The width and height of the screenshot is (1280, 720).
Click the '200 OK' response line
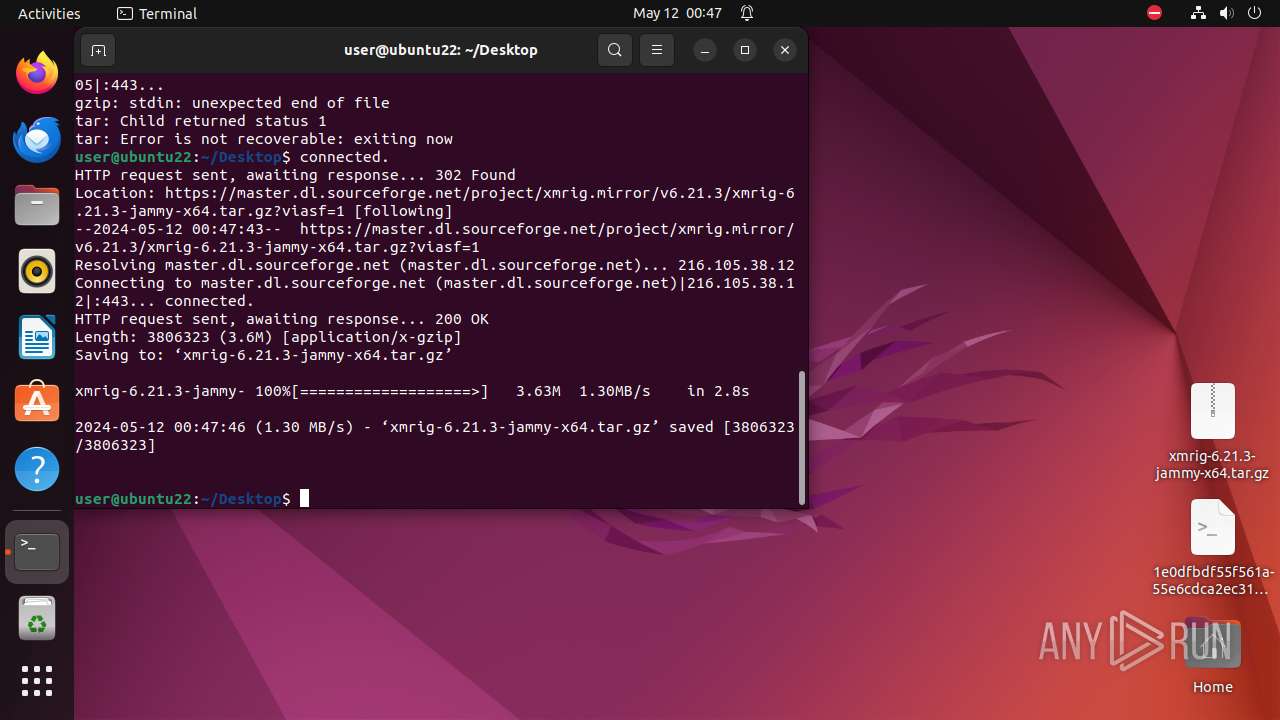tap(282, 319)
